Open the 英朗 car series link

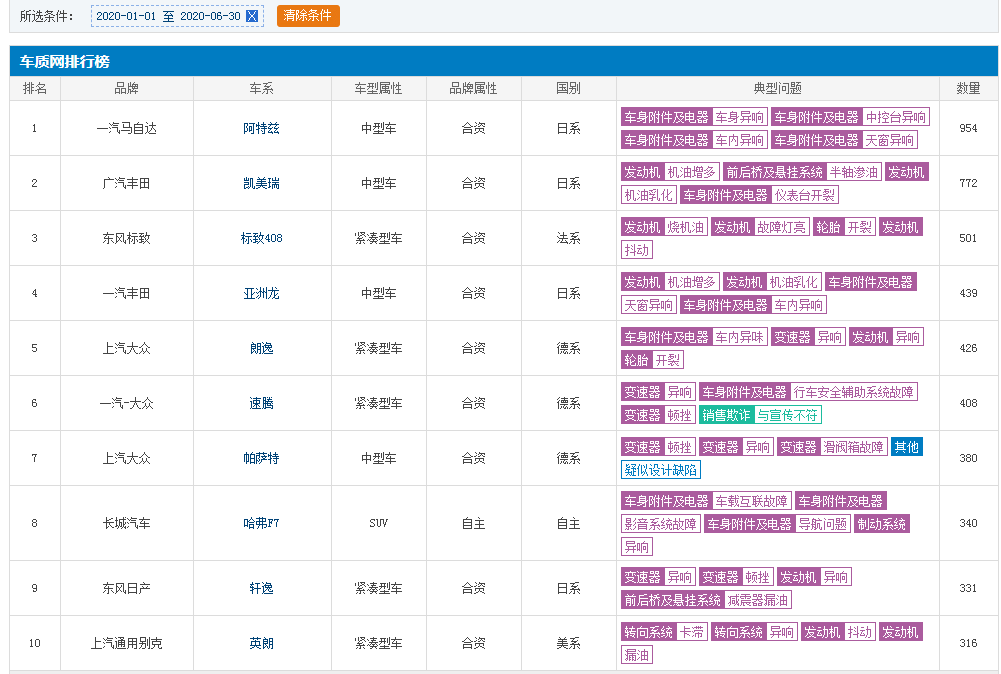(x=261, y=643)
